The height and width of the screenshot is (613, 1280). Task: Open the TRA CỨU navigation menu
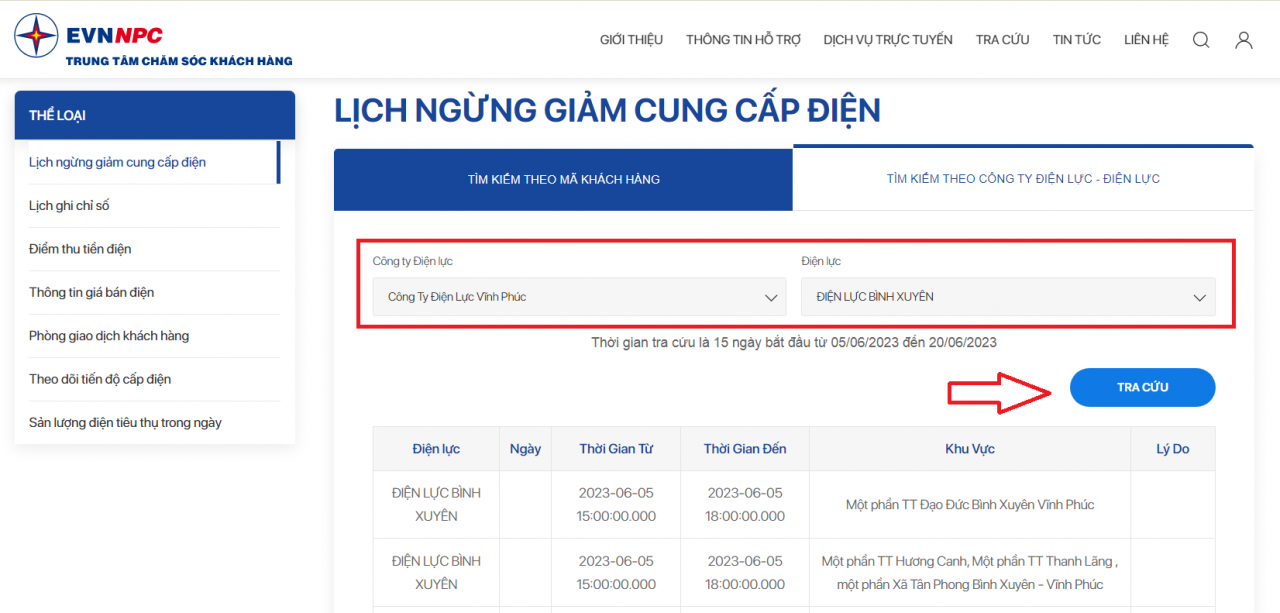click(1002, 39)
